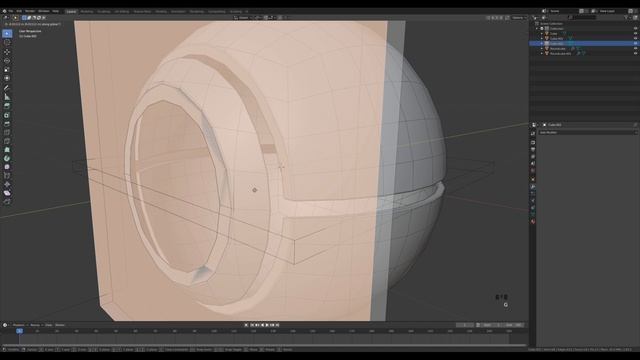Select the Rip Region tool
This screenshot has height=360, width=640.
[x=7, y=202]
